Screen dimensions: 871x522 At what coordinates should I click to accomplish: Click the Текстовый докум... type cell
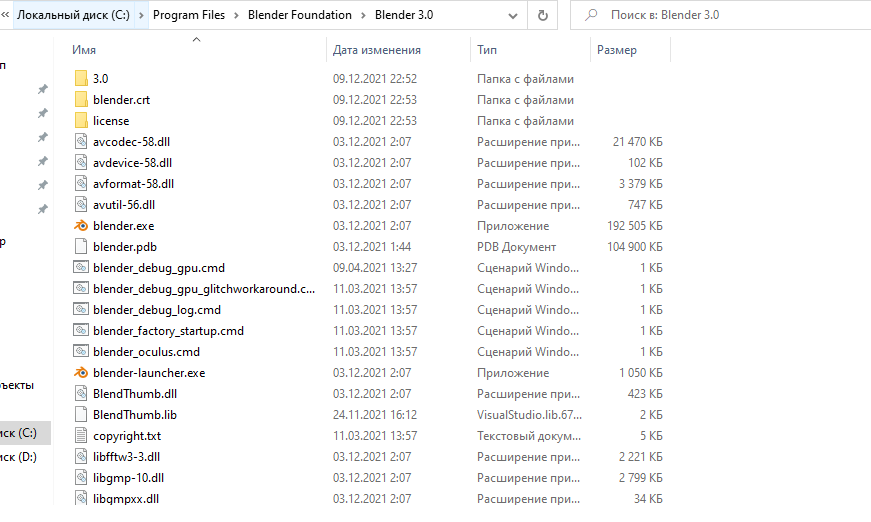(x=529, y=436)
